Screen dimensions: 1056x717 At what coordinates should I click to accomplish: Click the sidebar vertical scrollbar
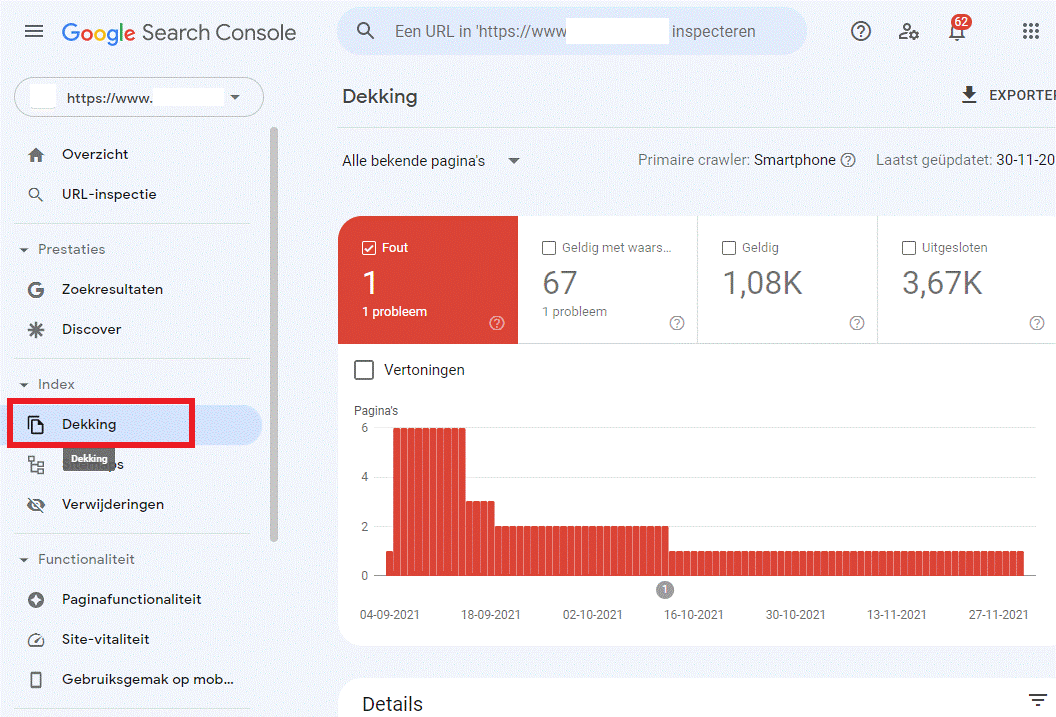pyautogui.click(x=274, y=330)
